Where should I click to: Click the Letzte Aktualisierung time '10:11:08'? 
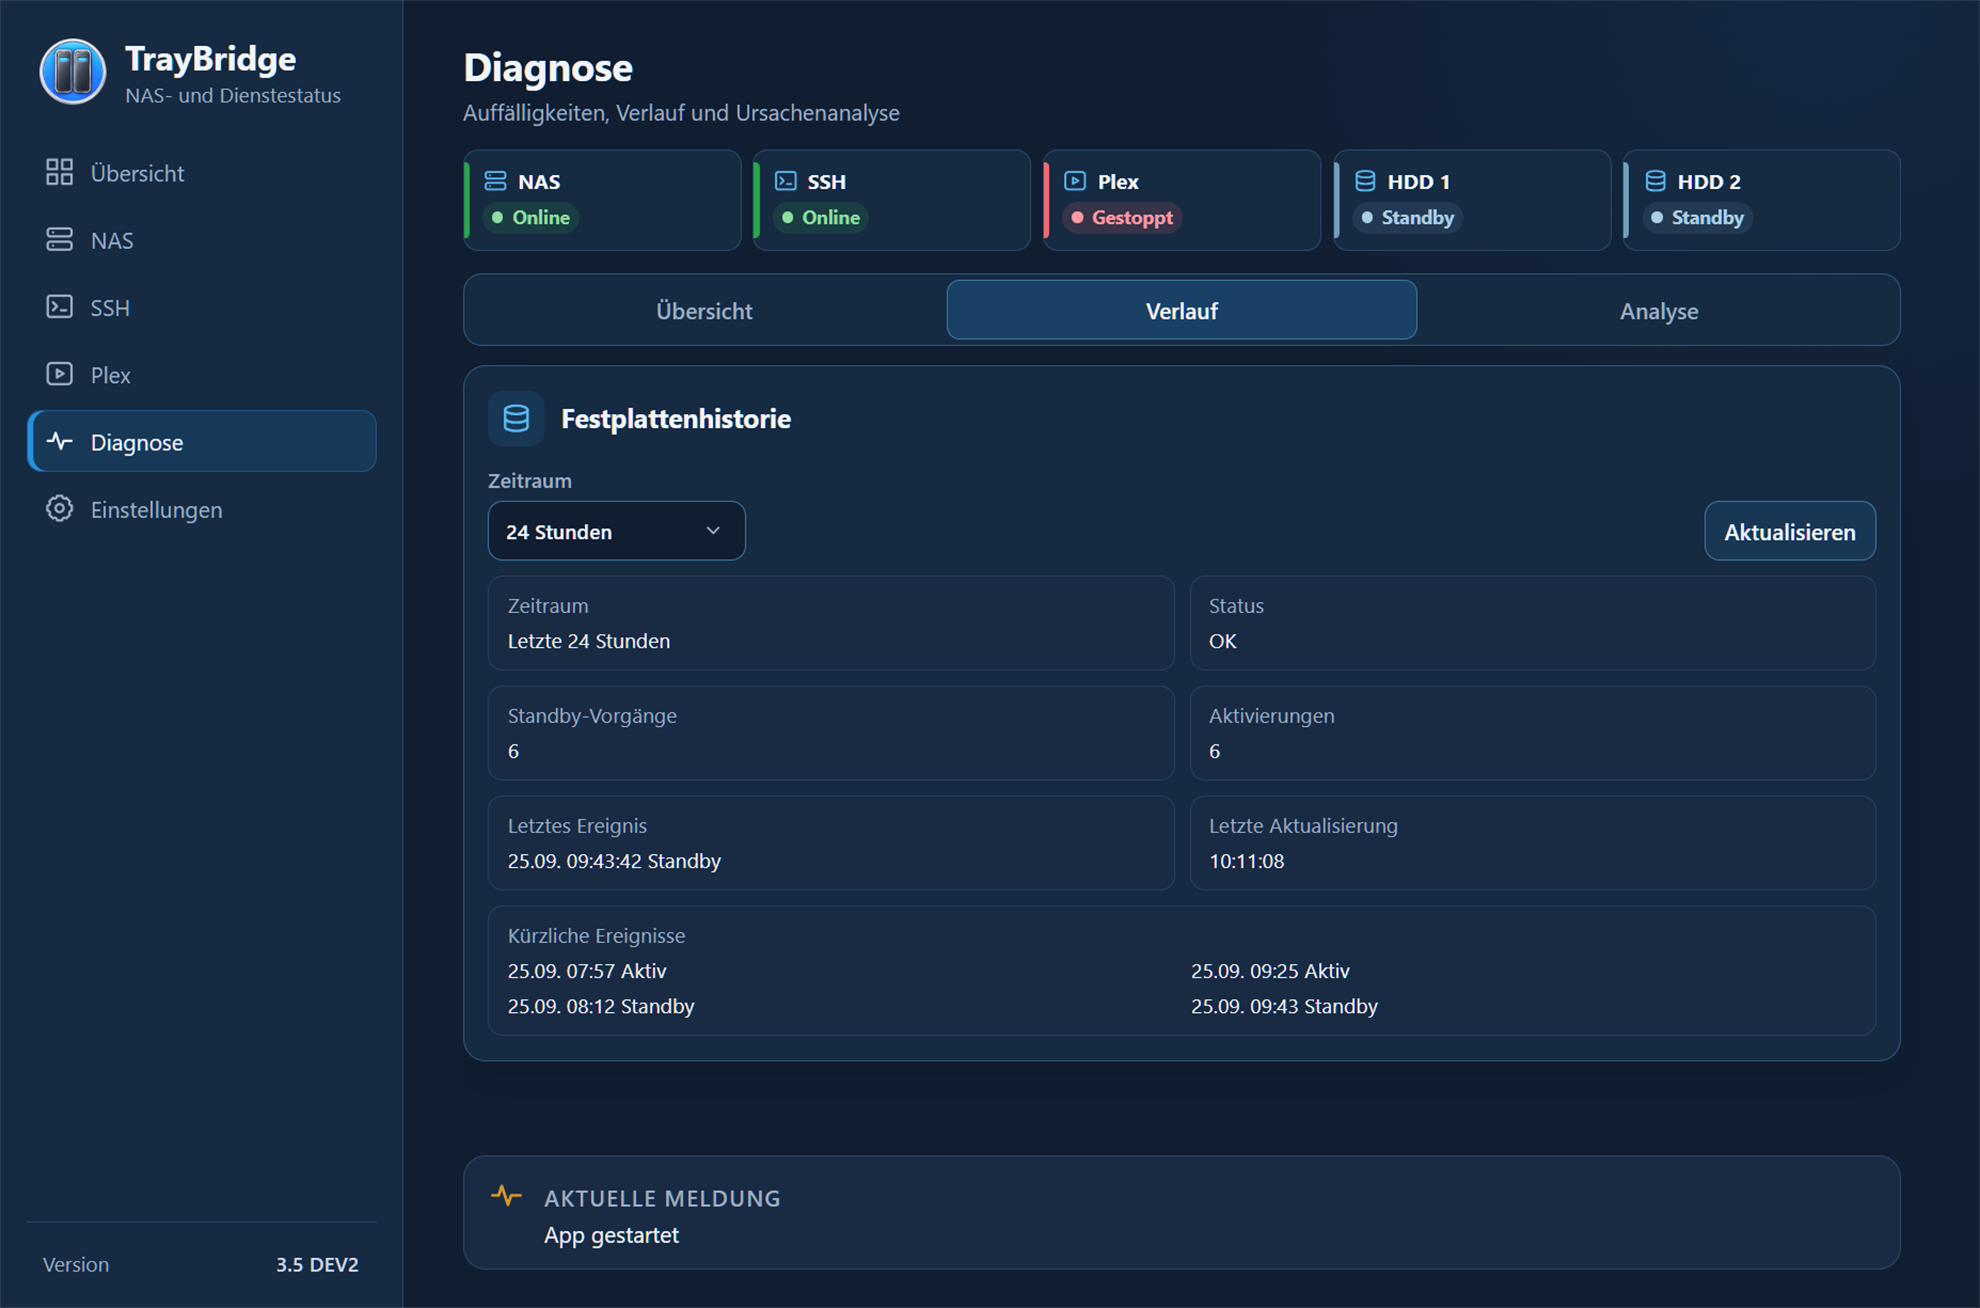[1246, 861]
